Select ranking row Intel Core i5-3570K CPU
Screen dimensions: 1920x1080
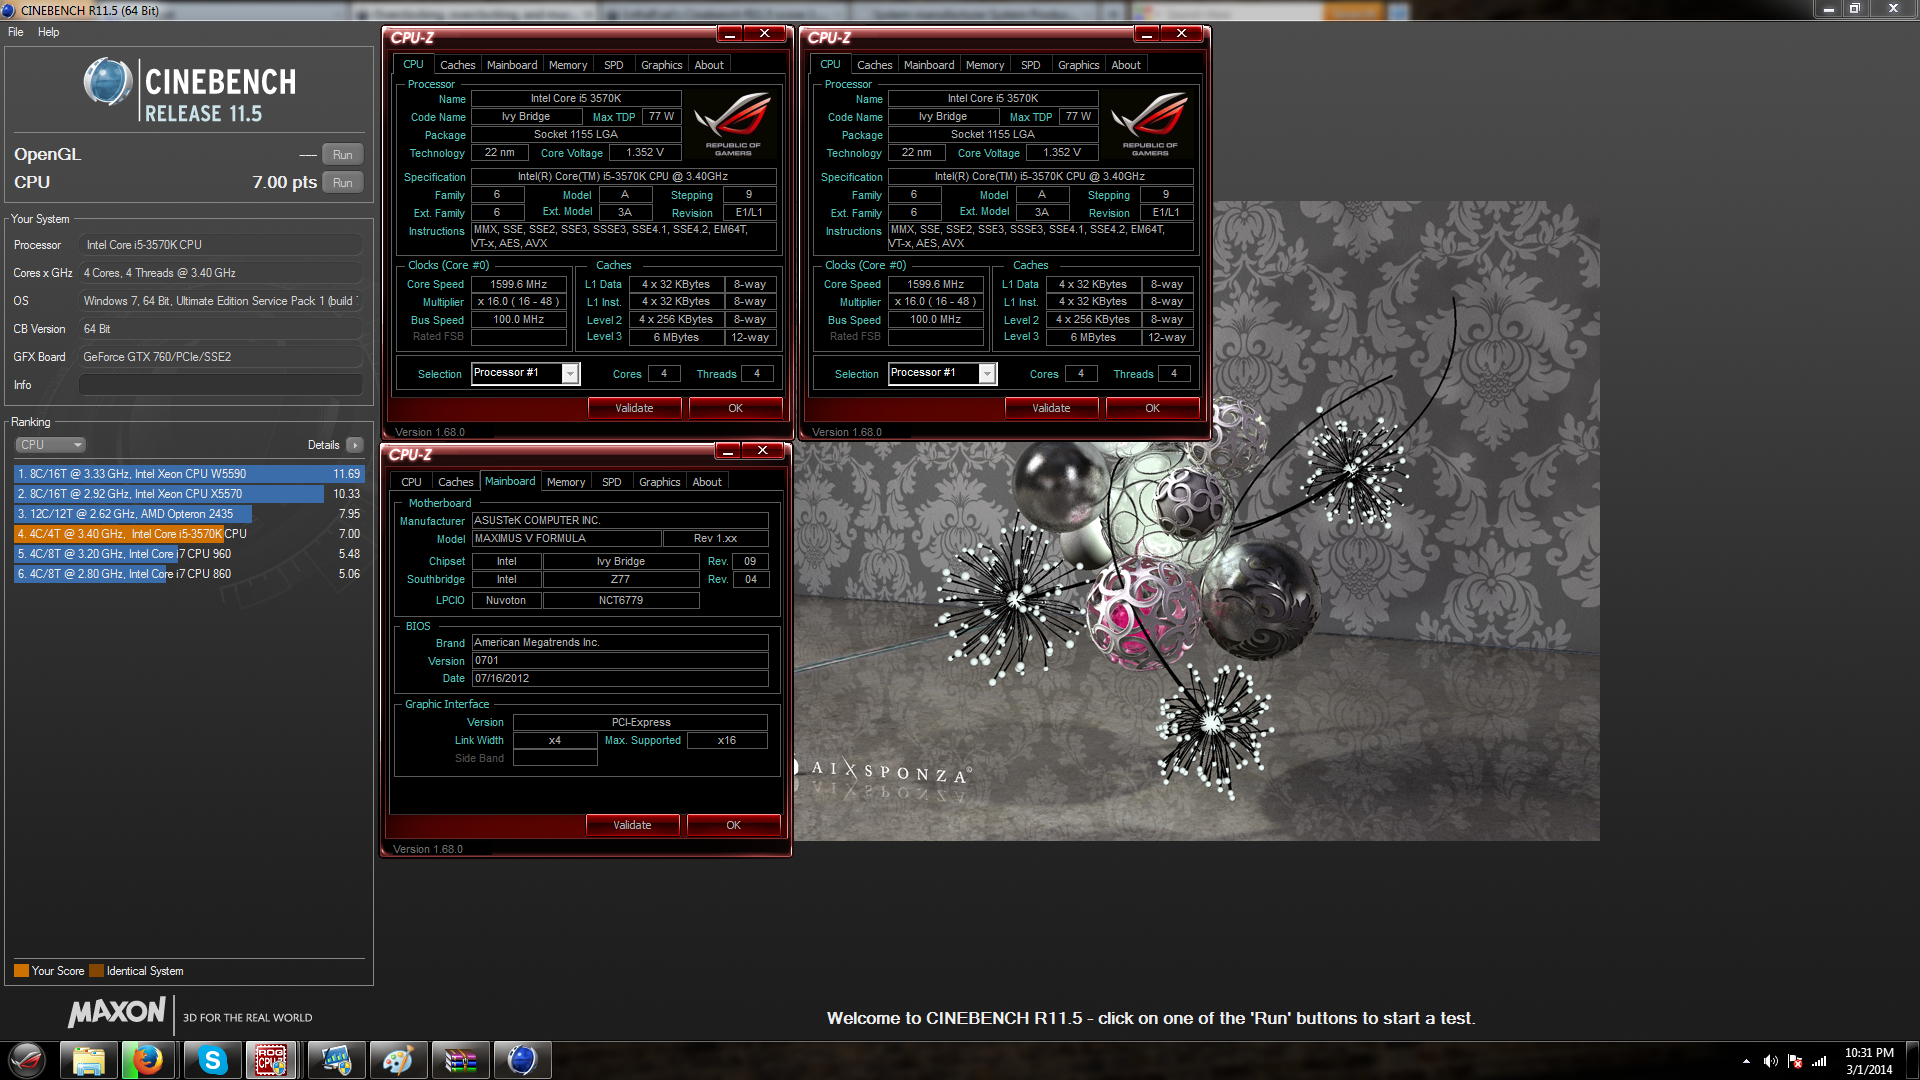point(189,534)
